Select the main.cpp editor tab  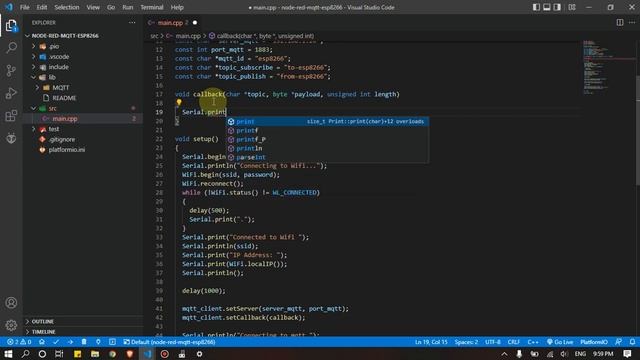(173, 22)
